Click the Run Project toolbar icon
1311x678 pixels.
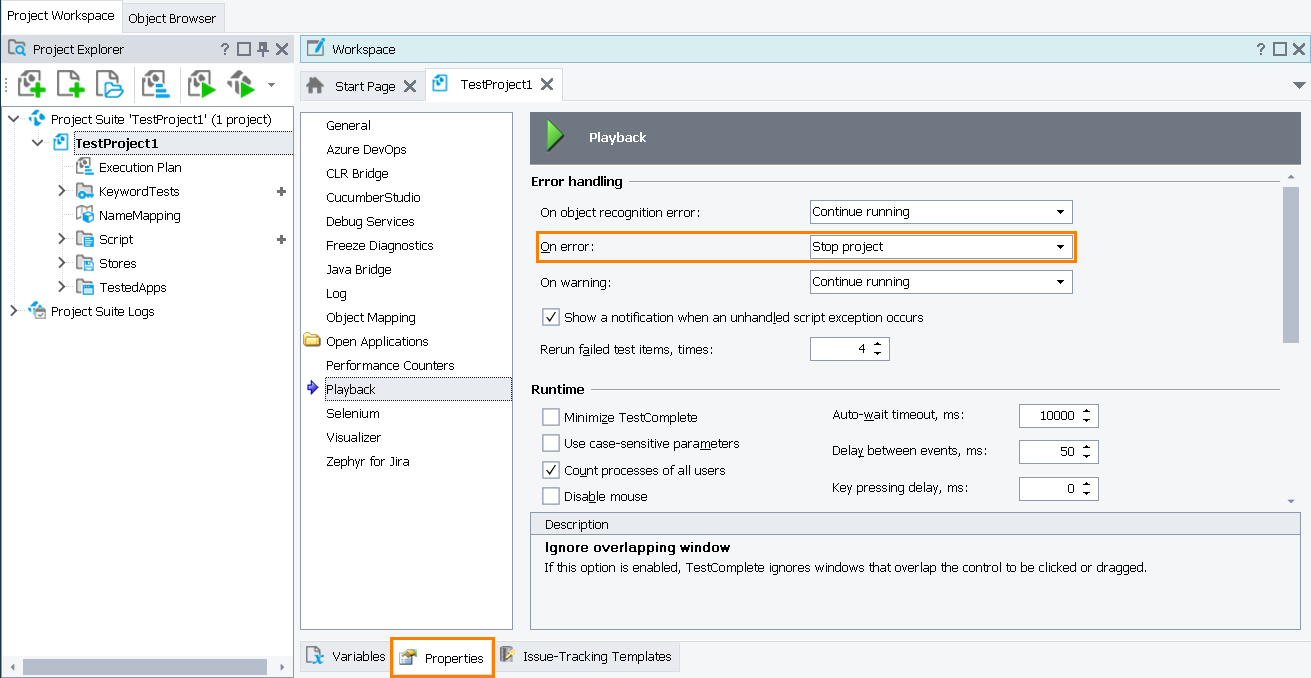pyautogui.click(x=201, y=84)
